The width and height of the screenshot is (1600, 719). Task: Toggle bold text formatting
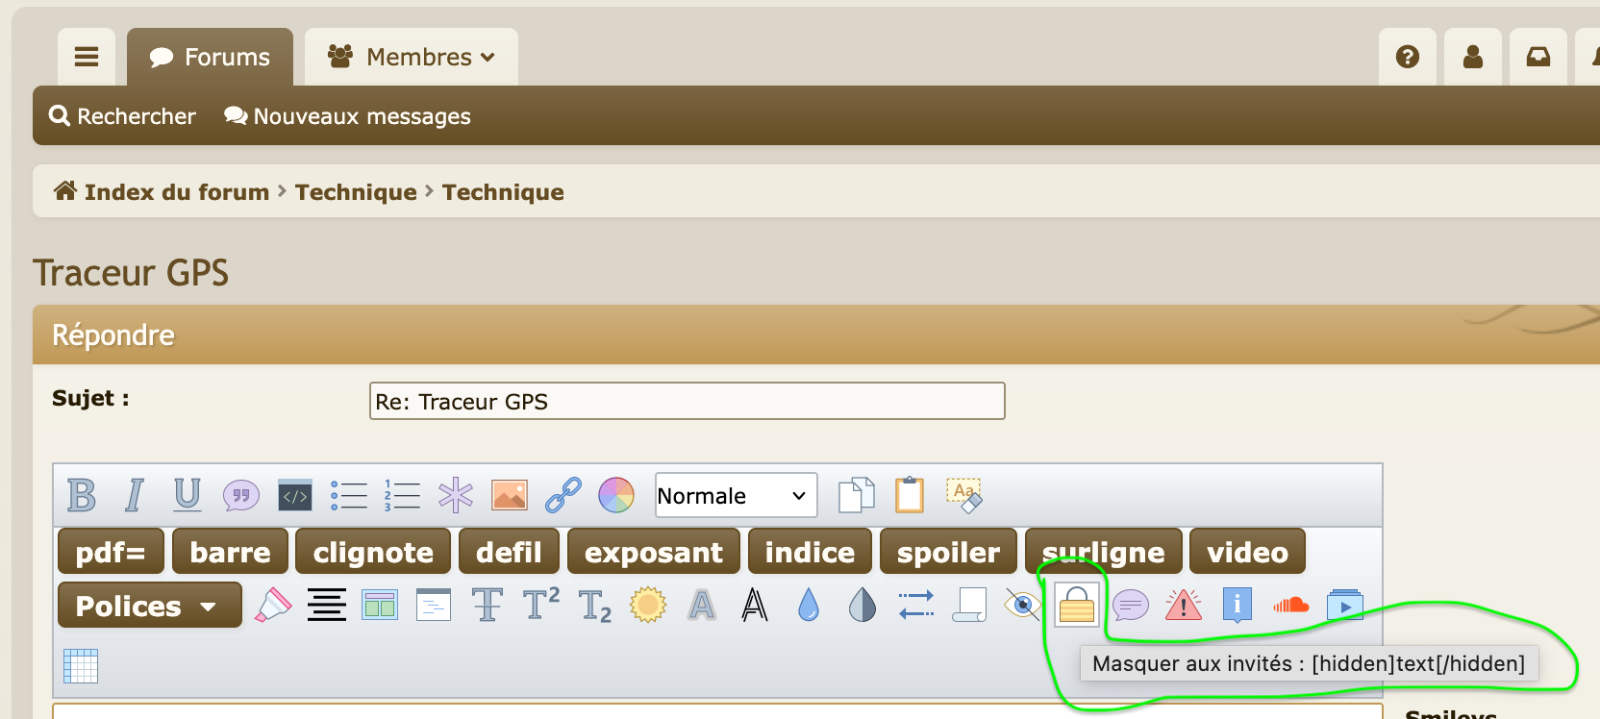click(x=81, y=495)
